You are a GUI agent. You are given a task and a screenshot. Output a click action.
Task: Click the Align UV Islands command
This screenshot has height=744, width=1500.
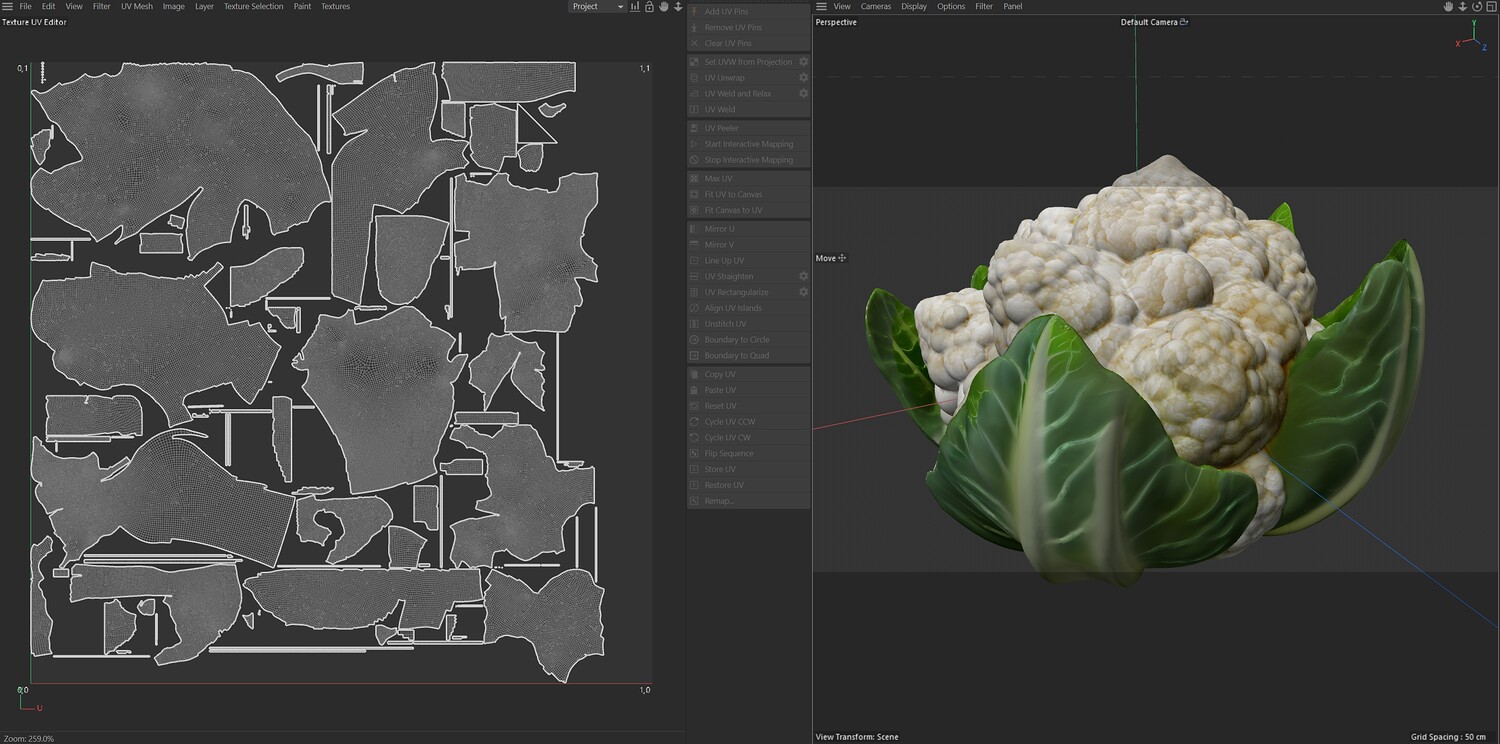[x=748, y=309]
